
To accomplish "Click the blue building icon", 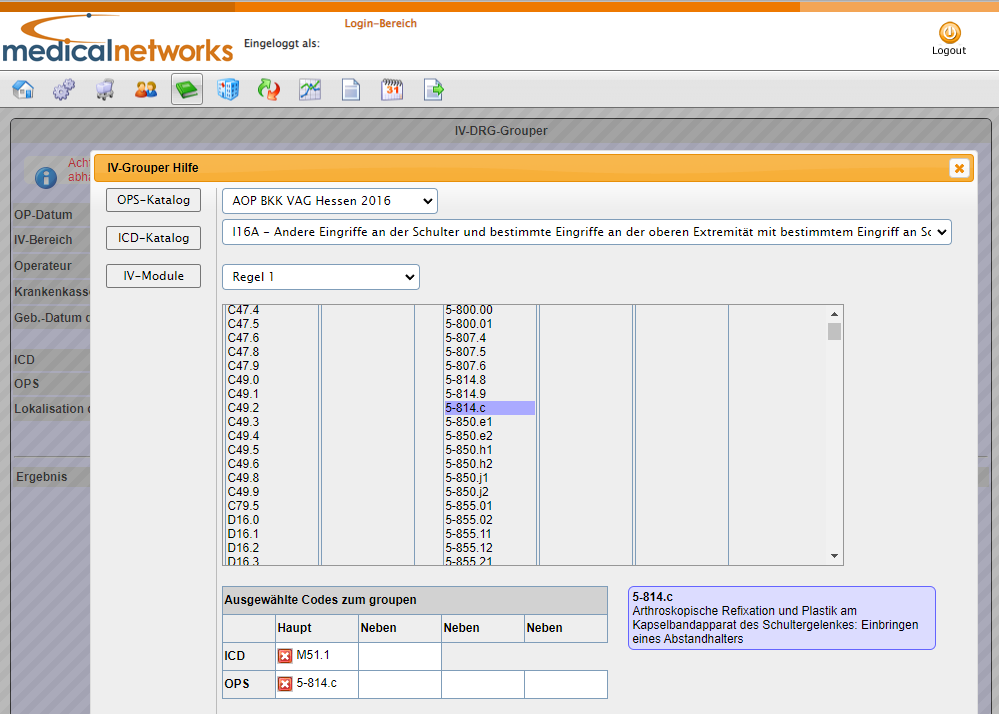I will [227, 89].
